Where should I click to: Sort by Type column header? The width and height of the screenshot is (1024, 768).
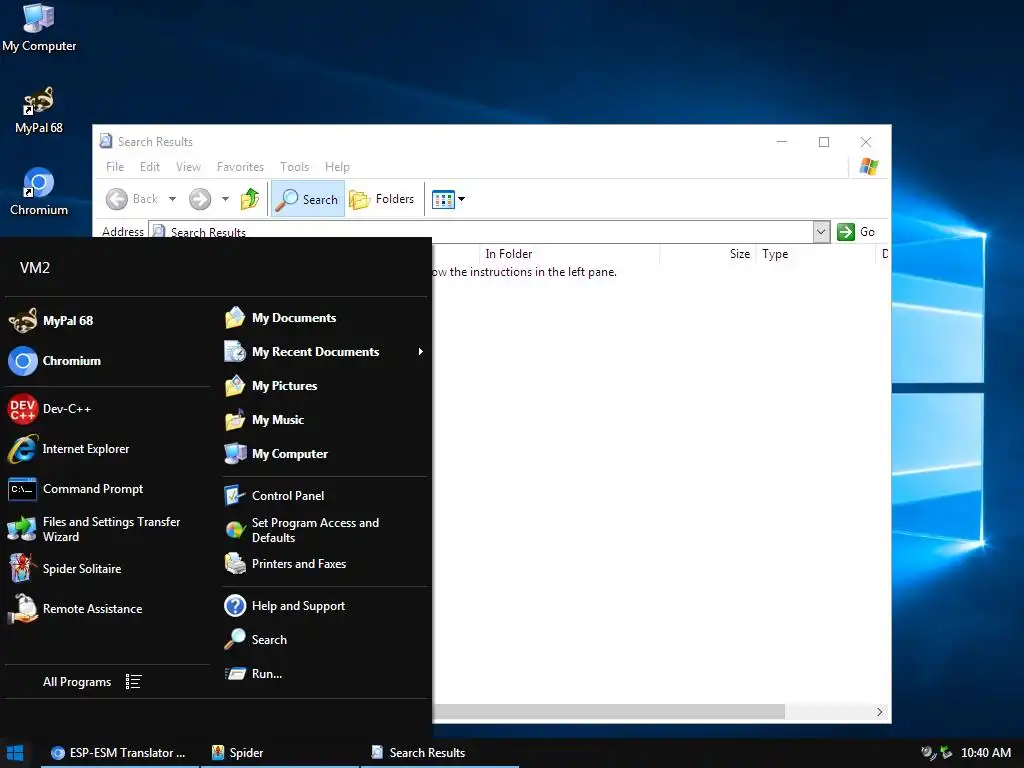[x=815, y=254]
